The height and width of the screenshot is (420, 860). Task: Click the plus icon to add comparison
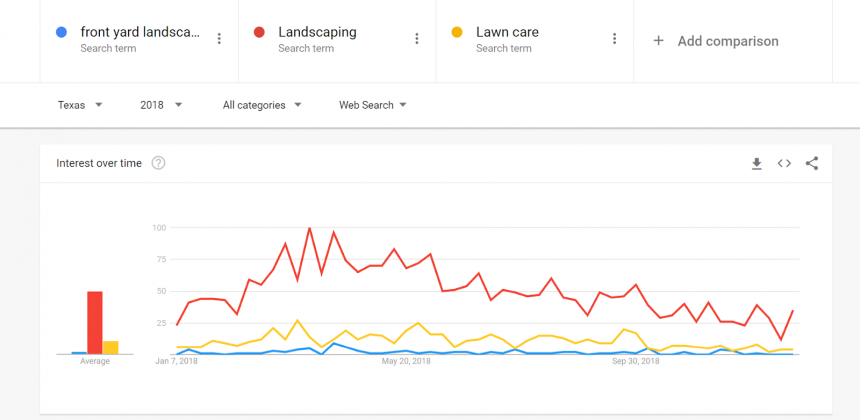tap(658, 41)
